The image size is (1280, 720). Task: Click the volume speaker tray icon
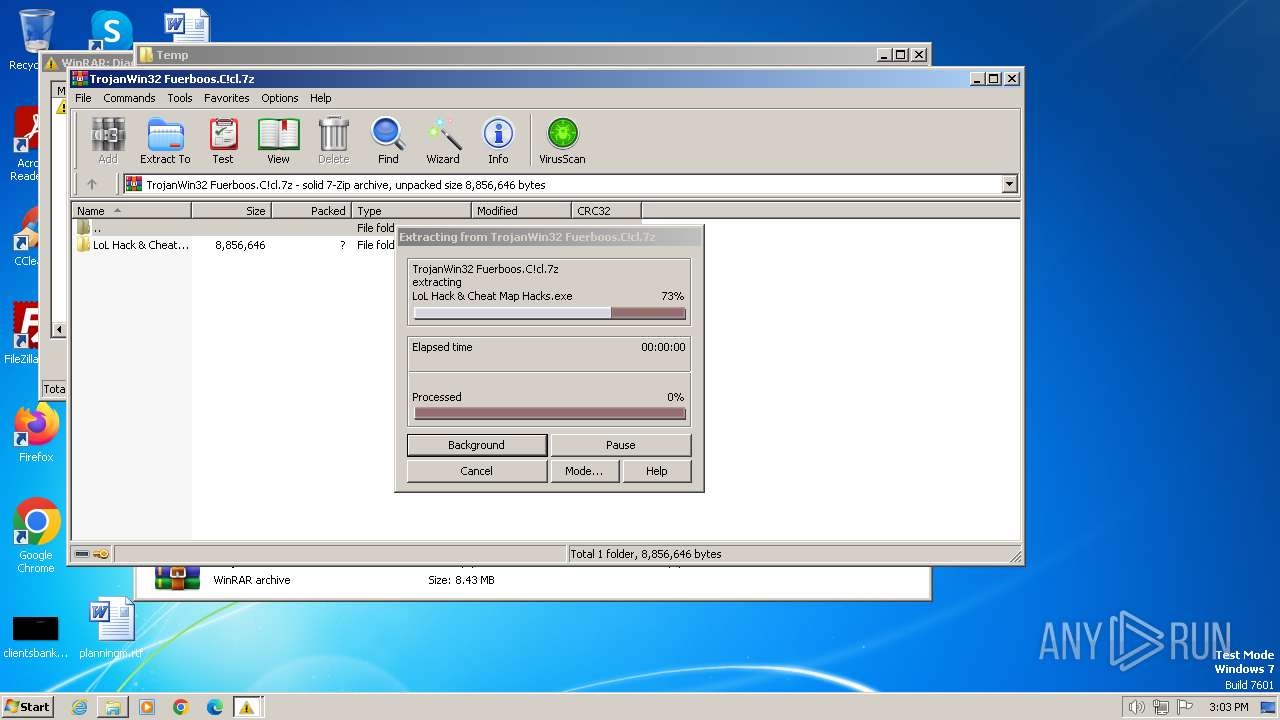click(1136, 707)
